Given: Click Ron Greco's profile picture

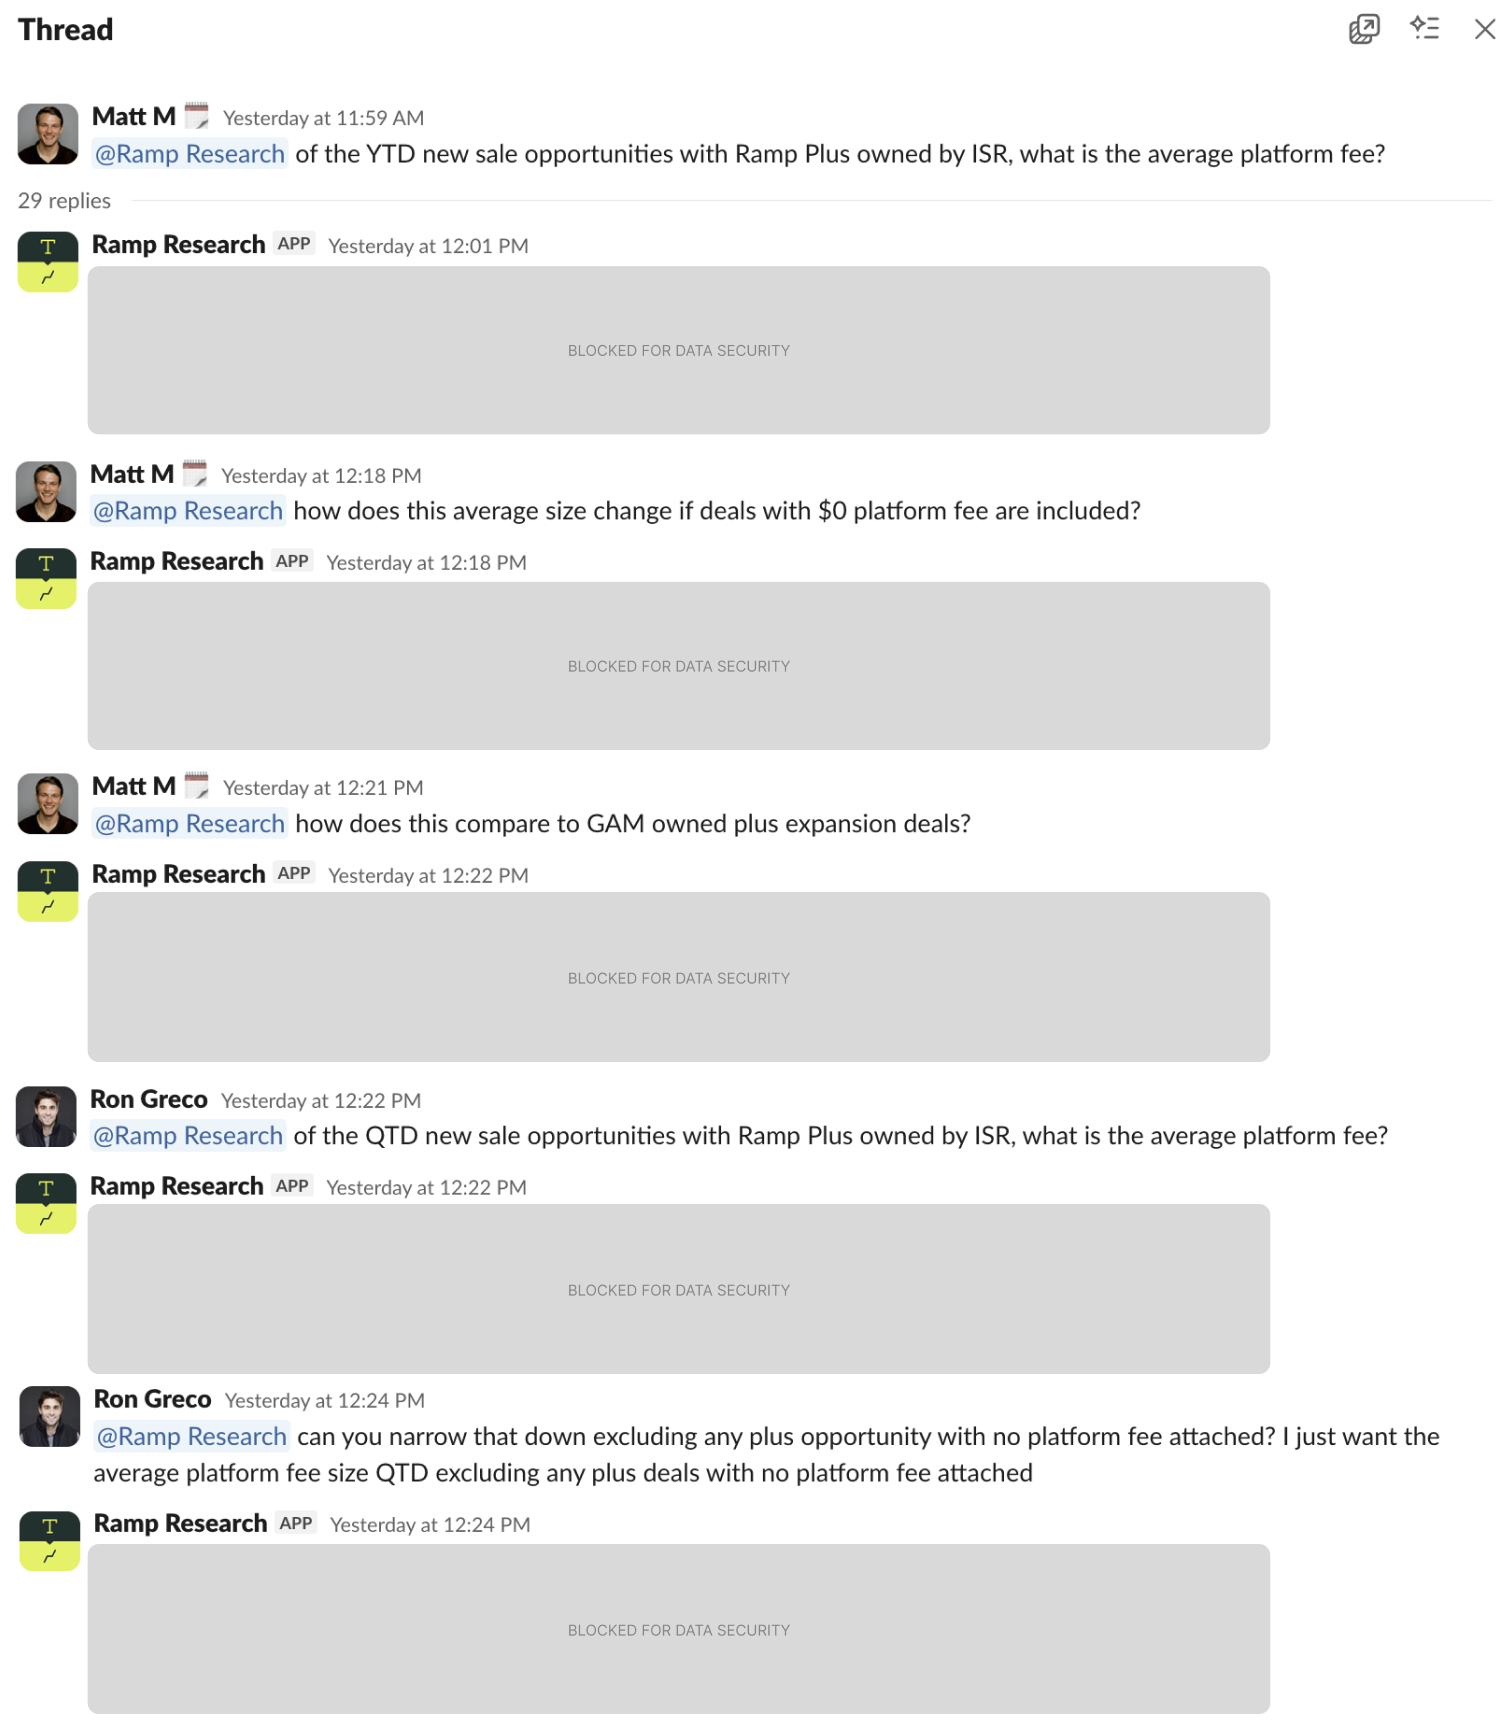Looking at the screenshot, I should [x=46, y=1116].
